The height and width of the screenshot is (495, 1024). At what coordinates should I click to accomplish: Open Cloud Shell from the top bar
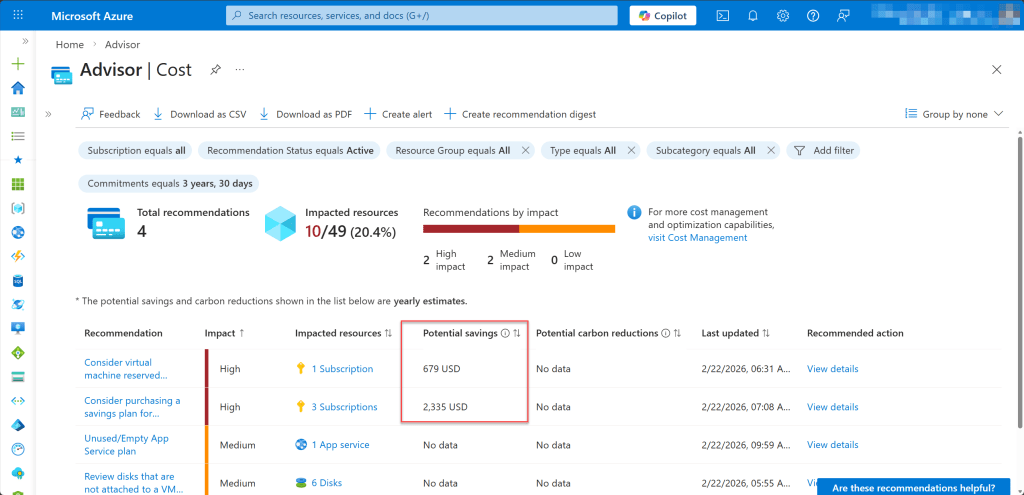[x=723, y=16]
